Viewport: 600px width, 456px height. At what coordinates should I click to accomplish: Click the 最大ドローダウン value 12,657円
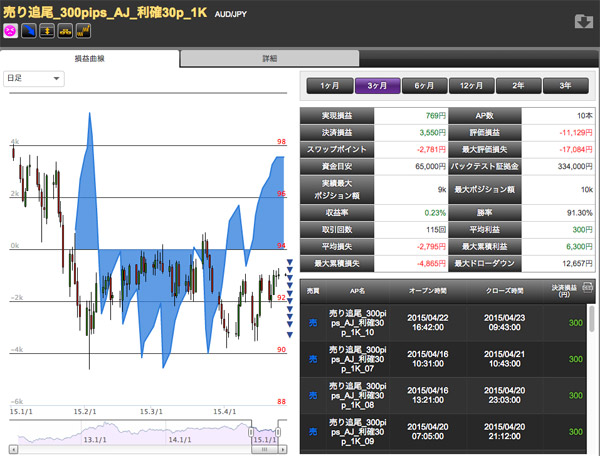577,263
